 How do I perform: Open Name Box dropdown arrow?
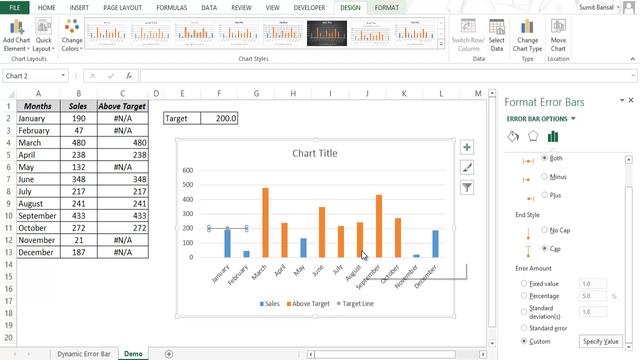pos(63,76)
